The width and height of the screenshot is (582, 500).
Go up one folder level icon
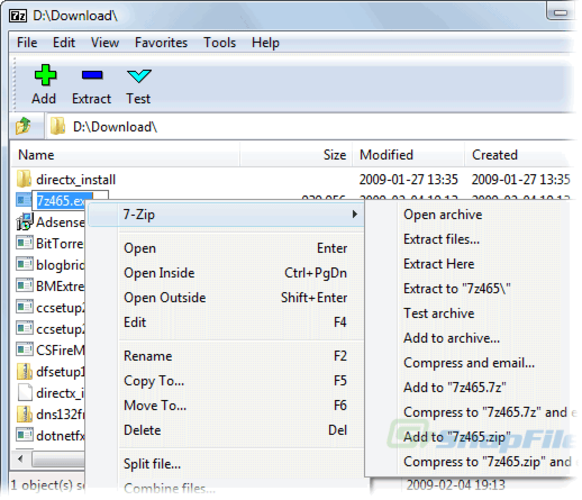click(x=23, y=126)
